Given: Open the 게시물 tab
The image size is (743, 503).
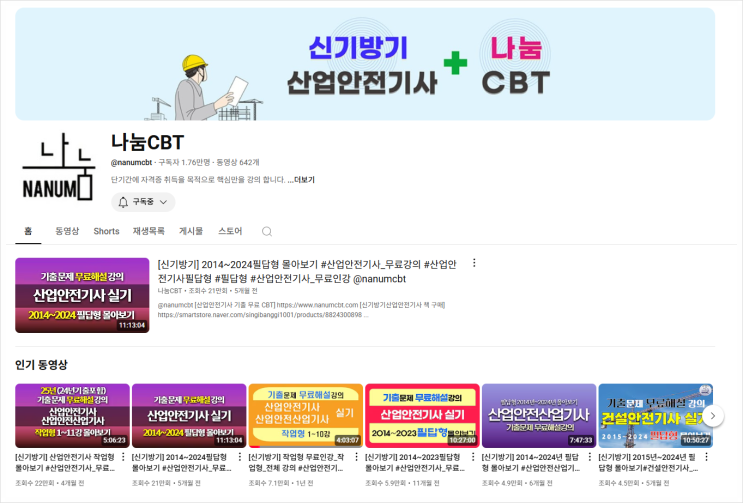Looking at the screenshot, I should coord(191,231).
